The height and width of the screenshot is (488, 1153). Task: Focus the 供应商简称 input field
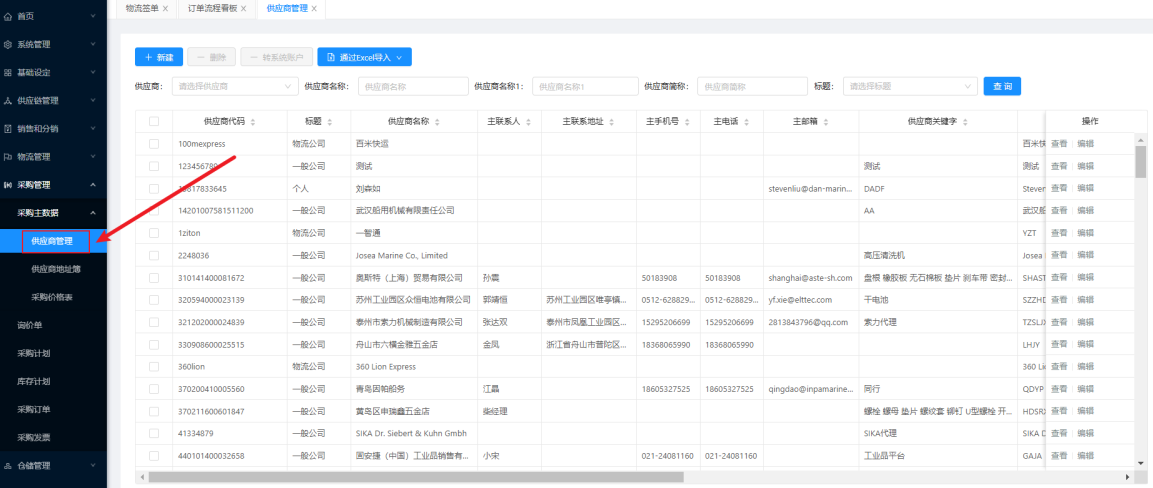(x=751, y=87)
